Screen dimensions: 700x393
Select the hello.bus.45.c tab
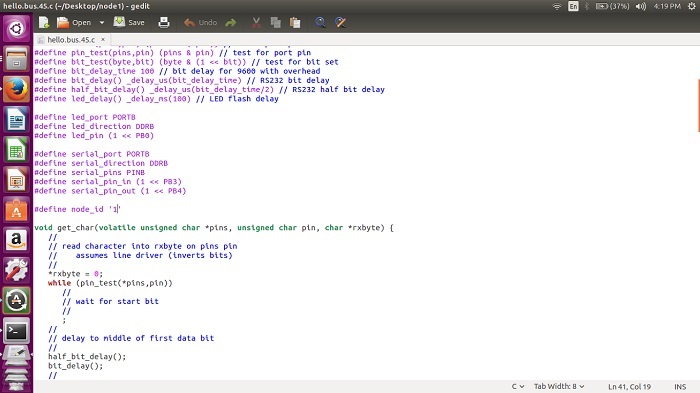click(x=71, y=40)
